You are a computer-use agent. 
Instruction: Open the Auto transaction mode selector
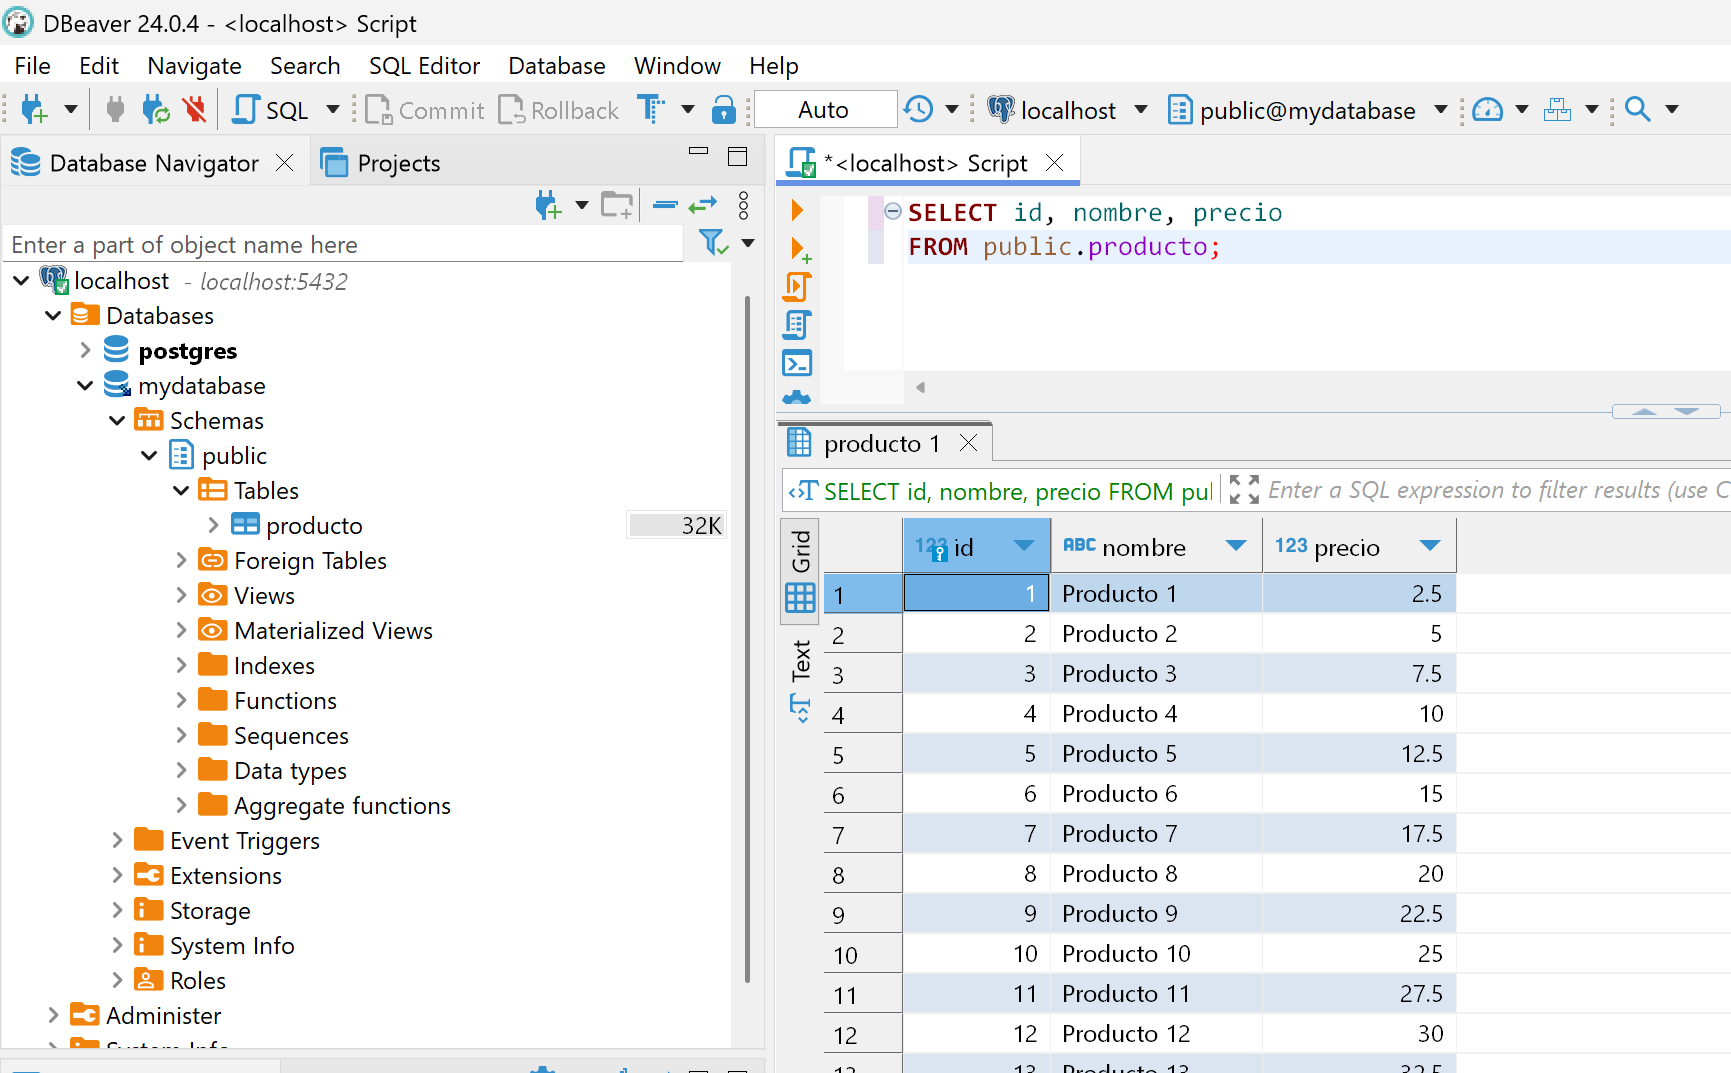[825, 109]
